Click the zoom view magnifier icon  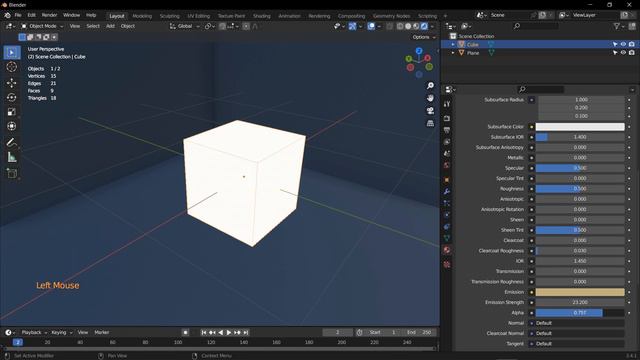(x=430, y=86)
